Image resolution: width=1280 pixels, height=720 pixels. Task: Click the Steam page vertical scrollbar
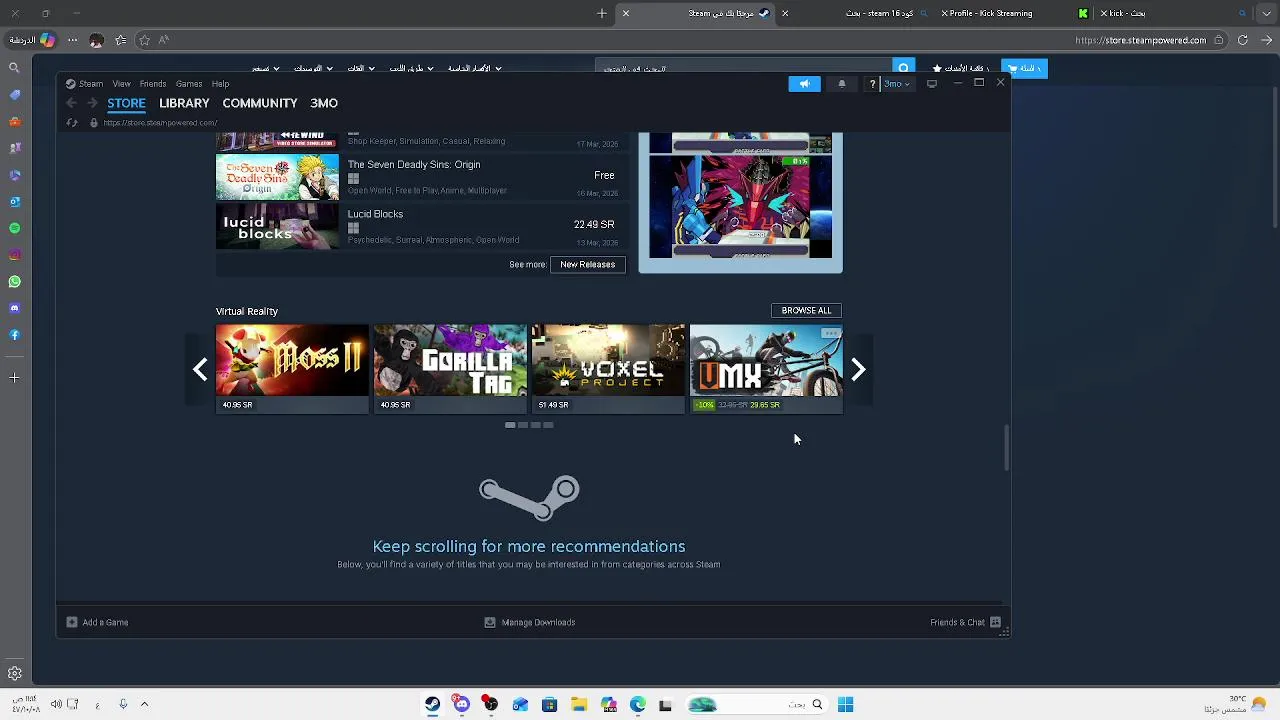(x=1007, y=447)
